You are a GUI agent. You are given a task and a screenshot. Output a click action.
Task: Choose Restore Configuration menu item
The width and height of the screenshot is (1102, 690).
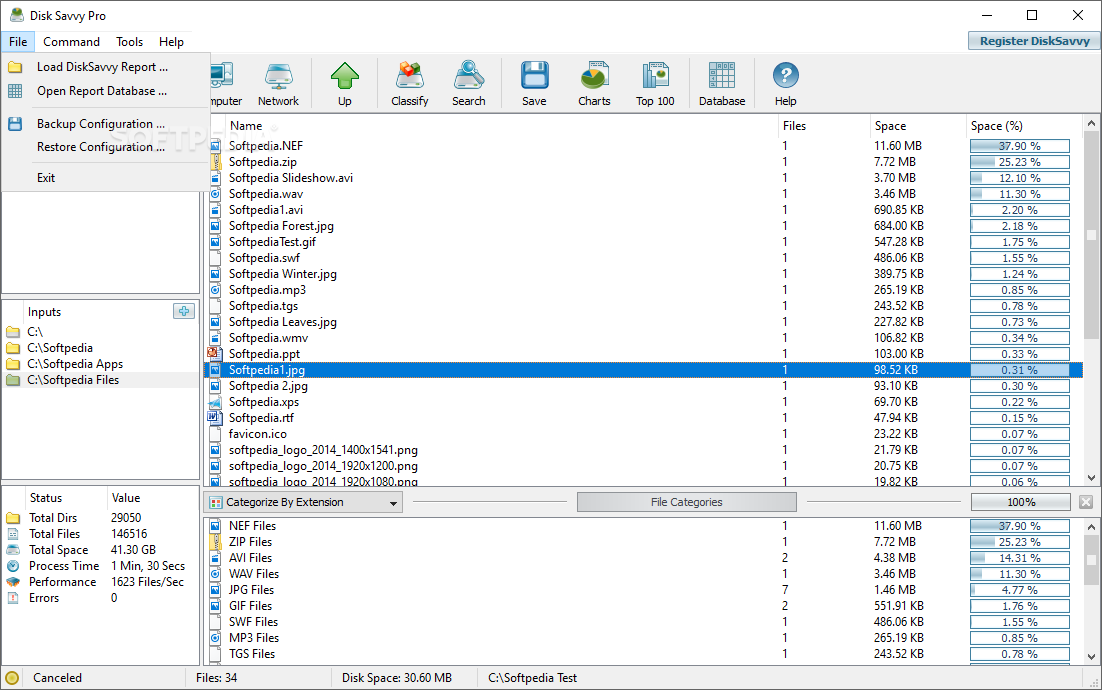(105, 147)
